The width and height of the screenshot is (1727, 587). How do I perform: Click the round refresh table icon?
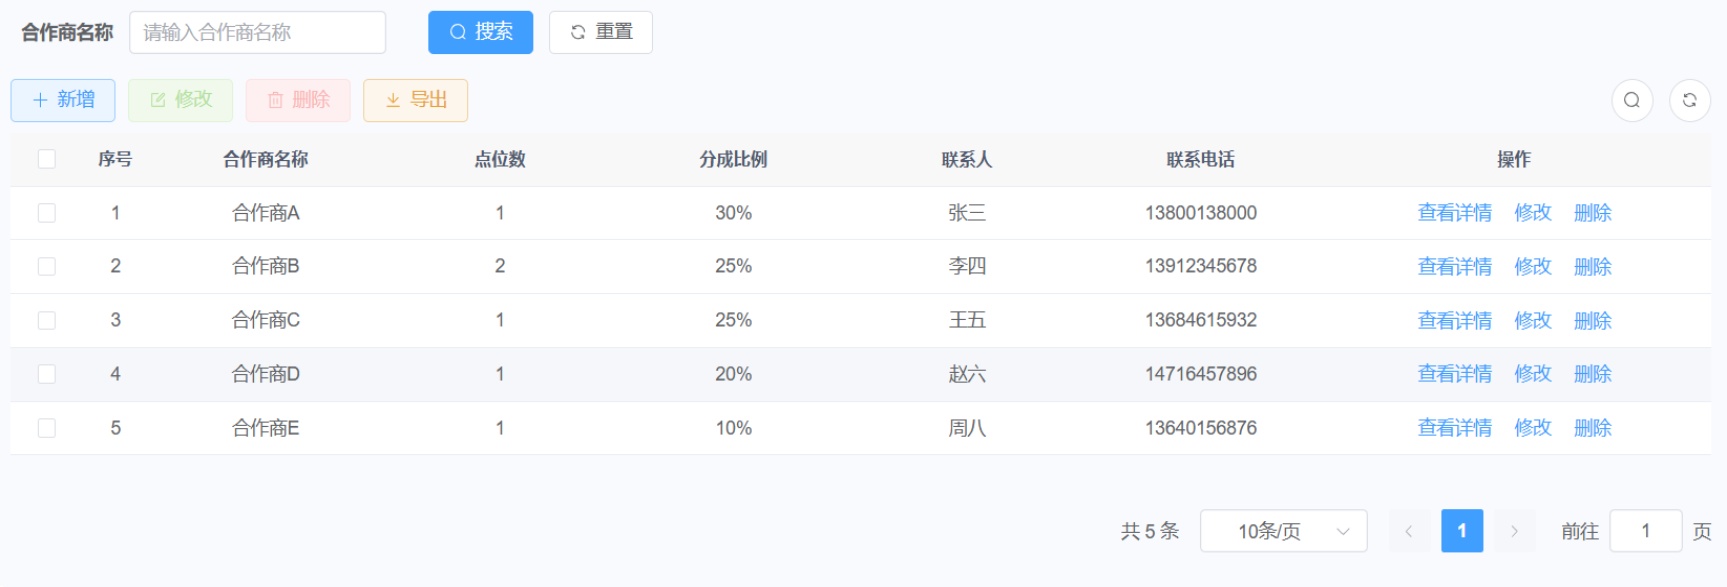[1689, 100]
